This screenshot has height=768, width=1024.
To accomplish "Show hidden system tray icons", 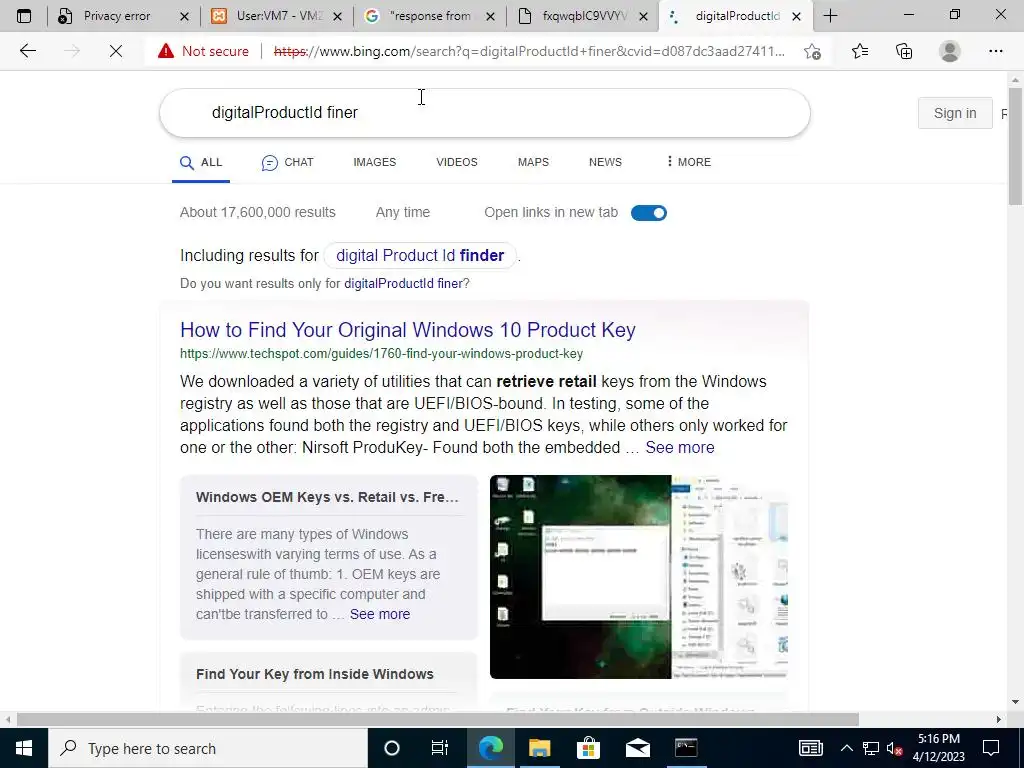I will [846, 748].
